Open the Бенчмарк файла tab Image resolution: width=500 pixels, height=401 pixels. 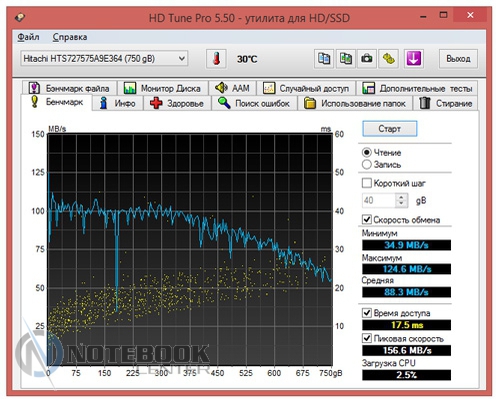(x=69, y=88)
